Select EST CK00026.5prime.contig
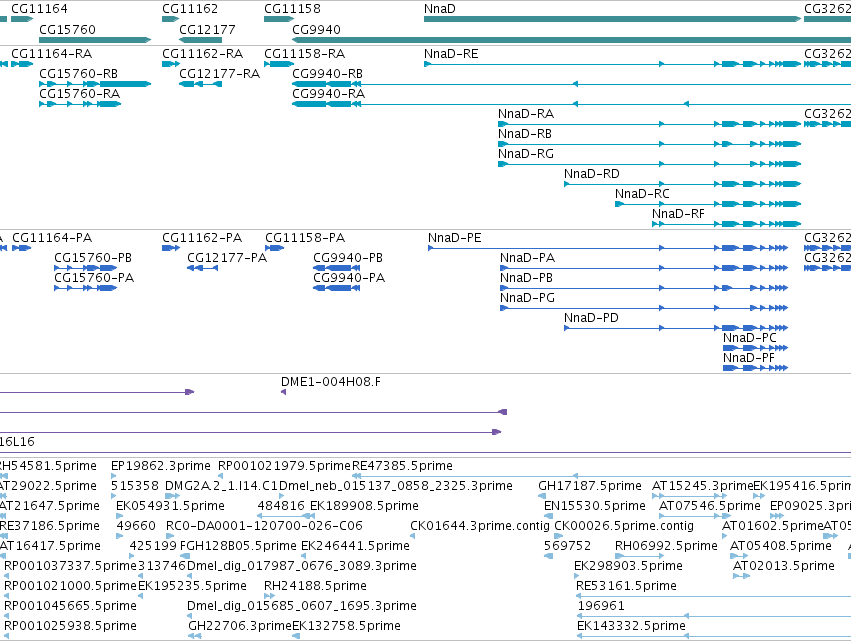The height and width of the screenshot is (641, 851). pos(624,526)
